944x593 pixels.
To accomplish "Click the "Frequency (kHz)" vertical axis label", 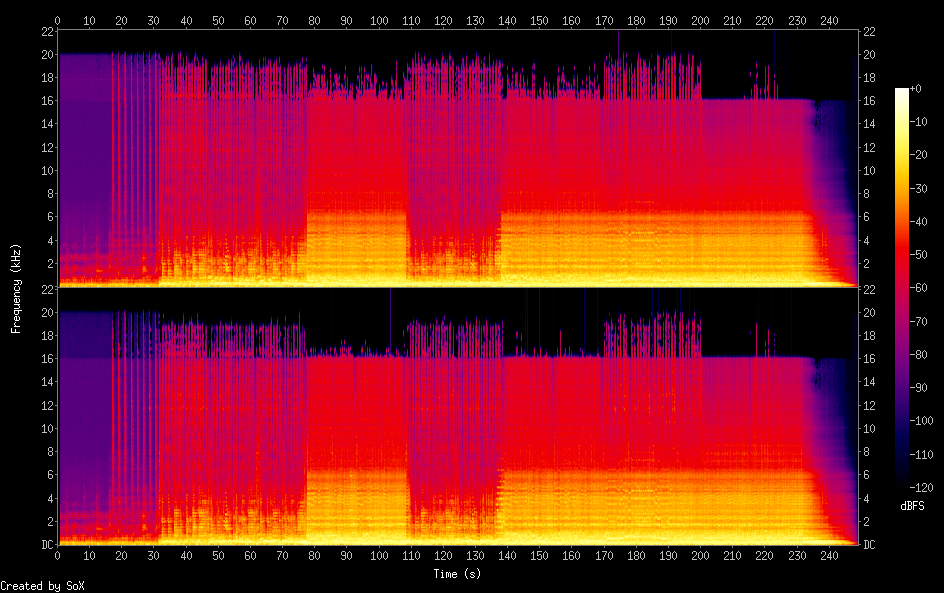I will pyautogui.click(x=16, y=288).
